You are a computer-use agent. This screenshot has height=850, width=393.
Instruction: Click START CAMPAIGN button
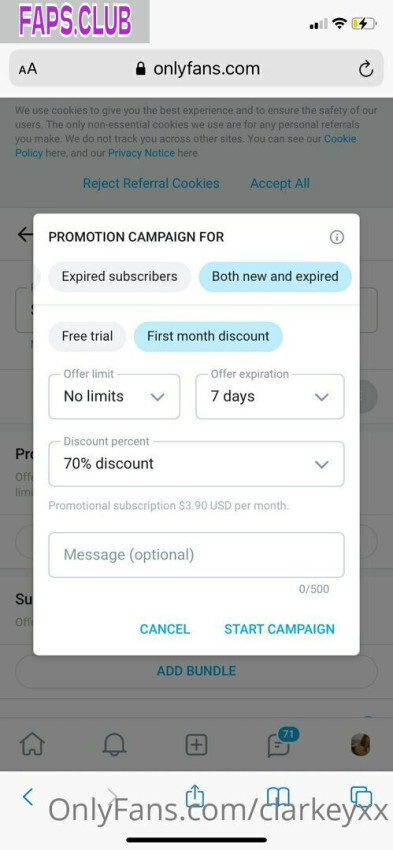coord(279,629)
